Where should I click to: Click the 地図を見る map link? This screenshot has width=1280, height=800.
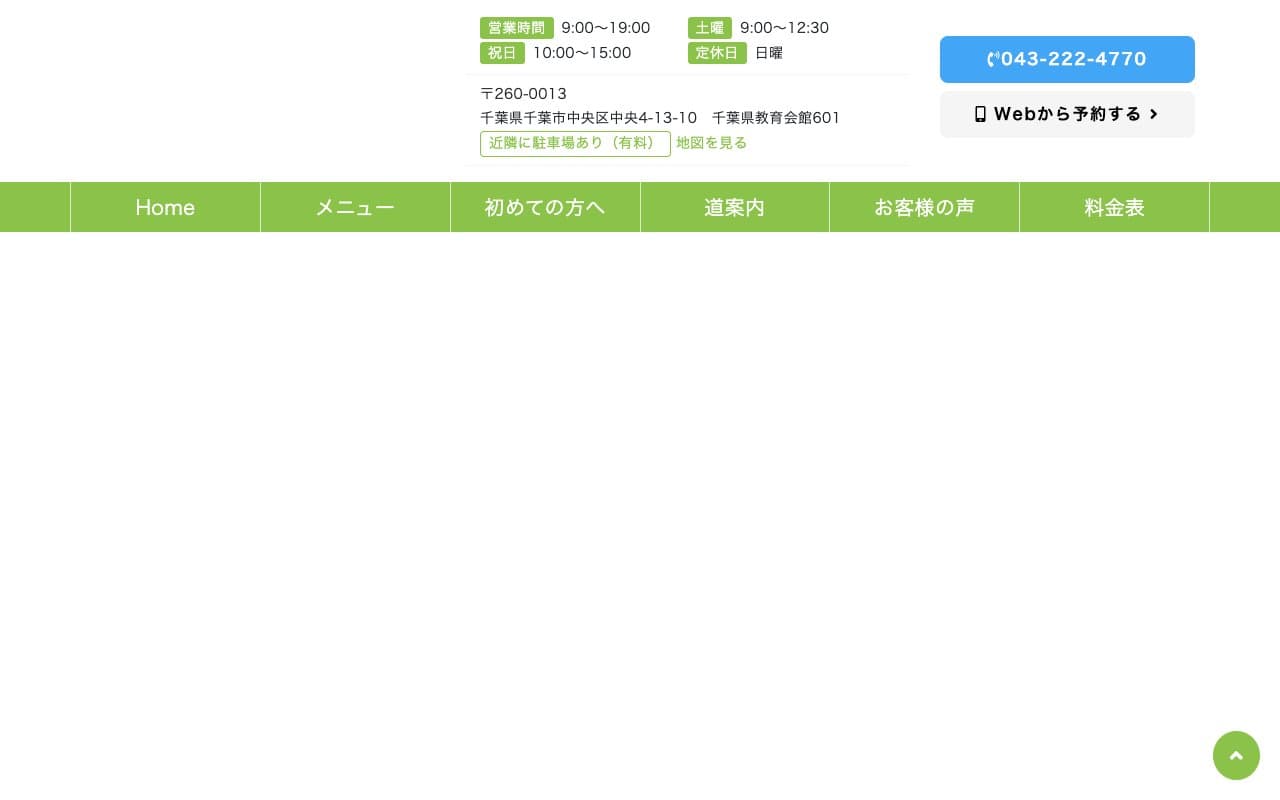pyautogui.click(x=711, y=143)
